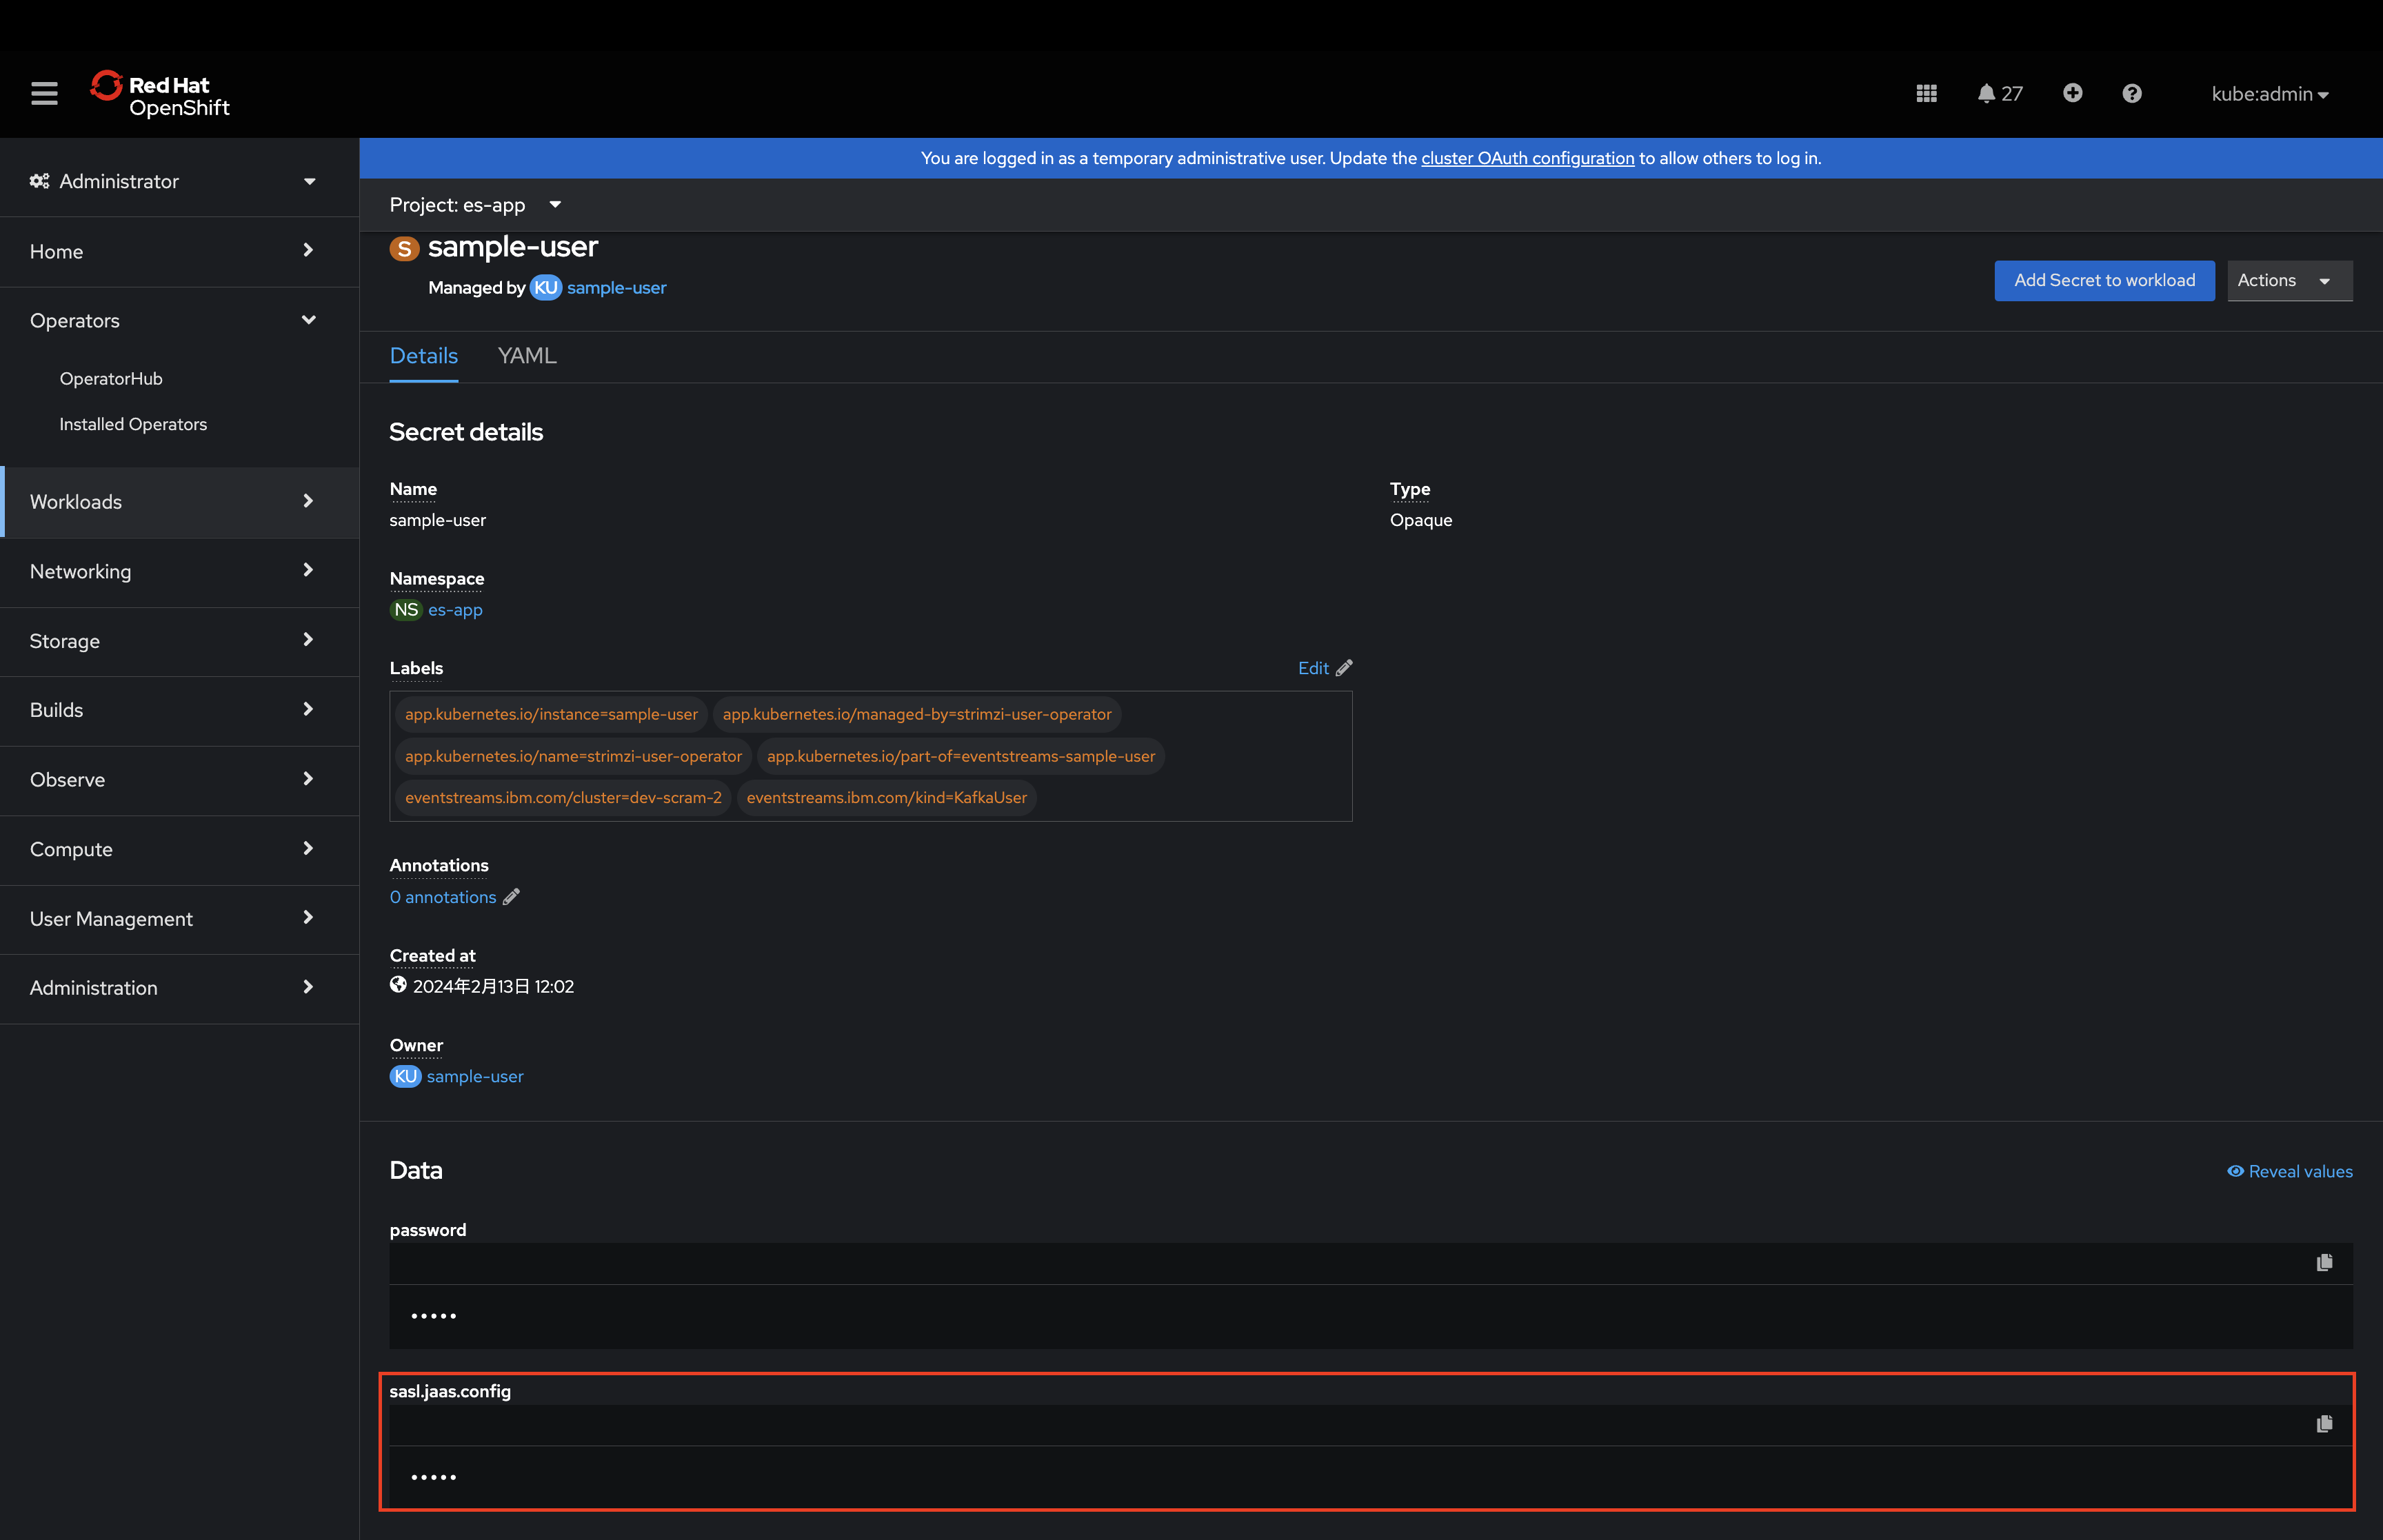
Task: Open the kube:admin user menu
Action: 2269,94
